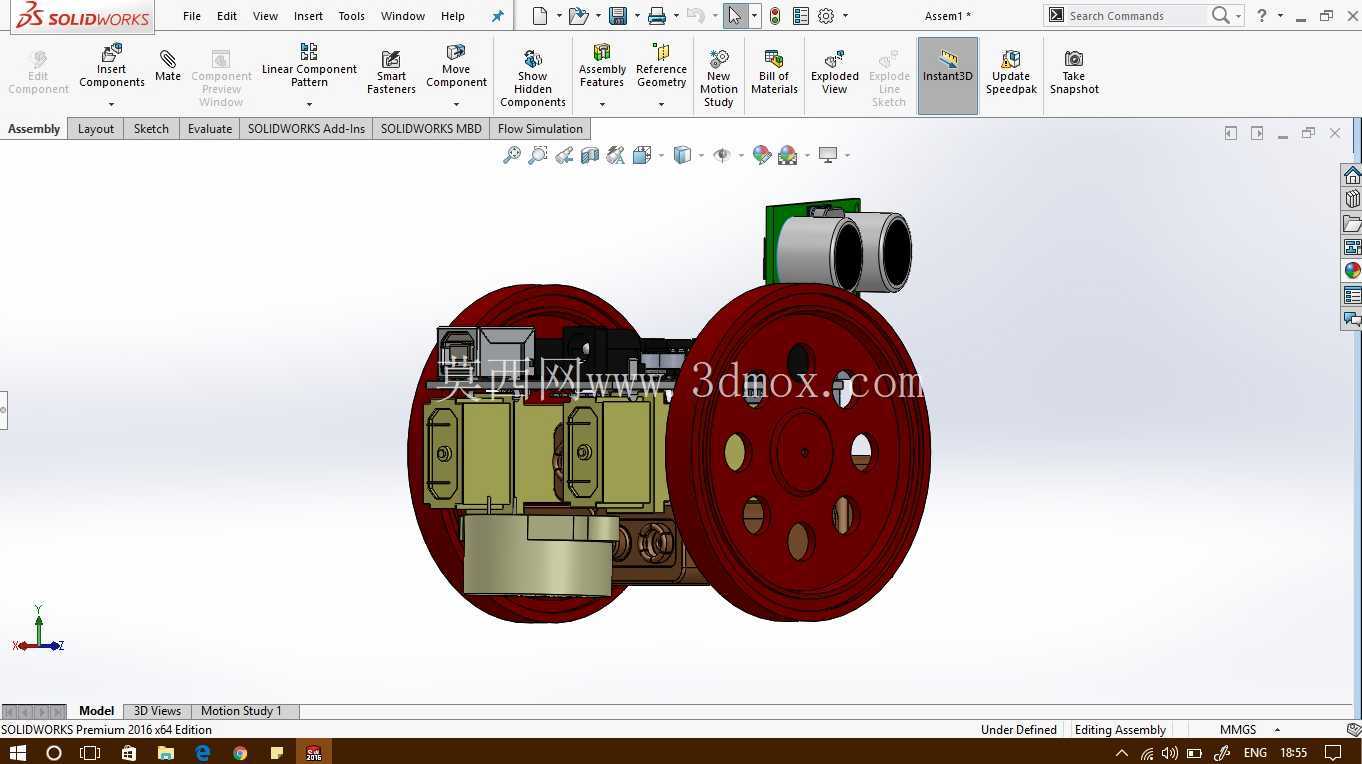The image size is (1362, 764).
Task: Expand the Reference Geometry dropdown arrow
Action: (x=661, y=104)
